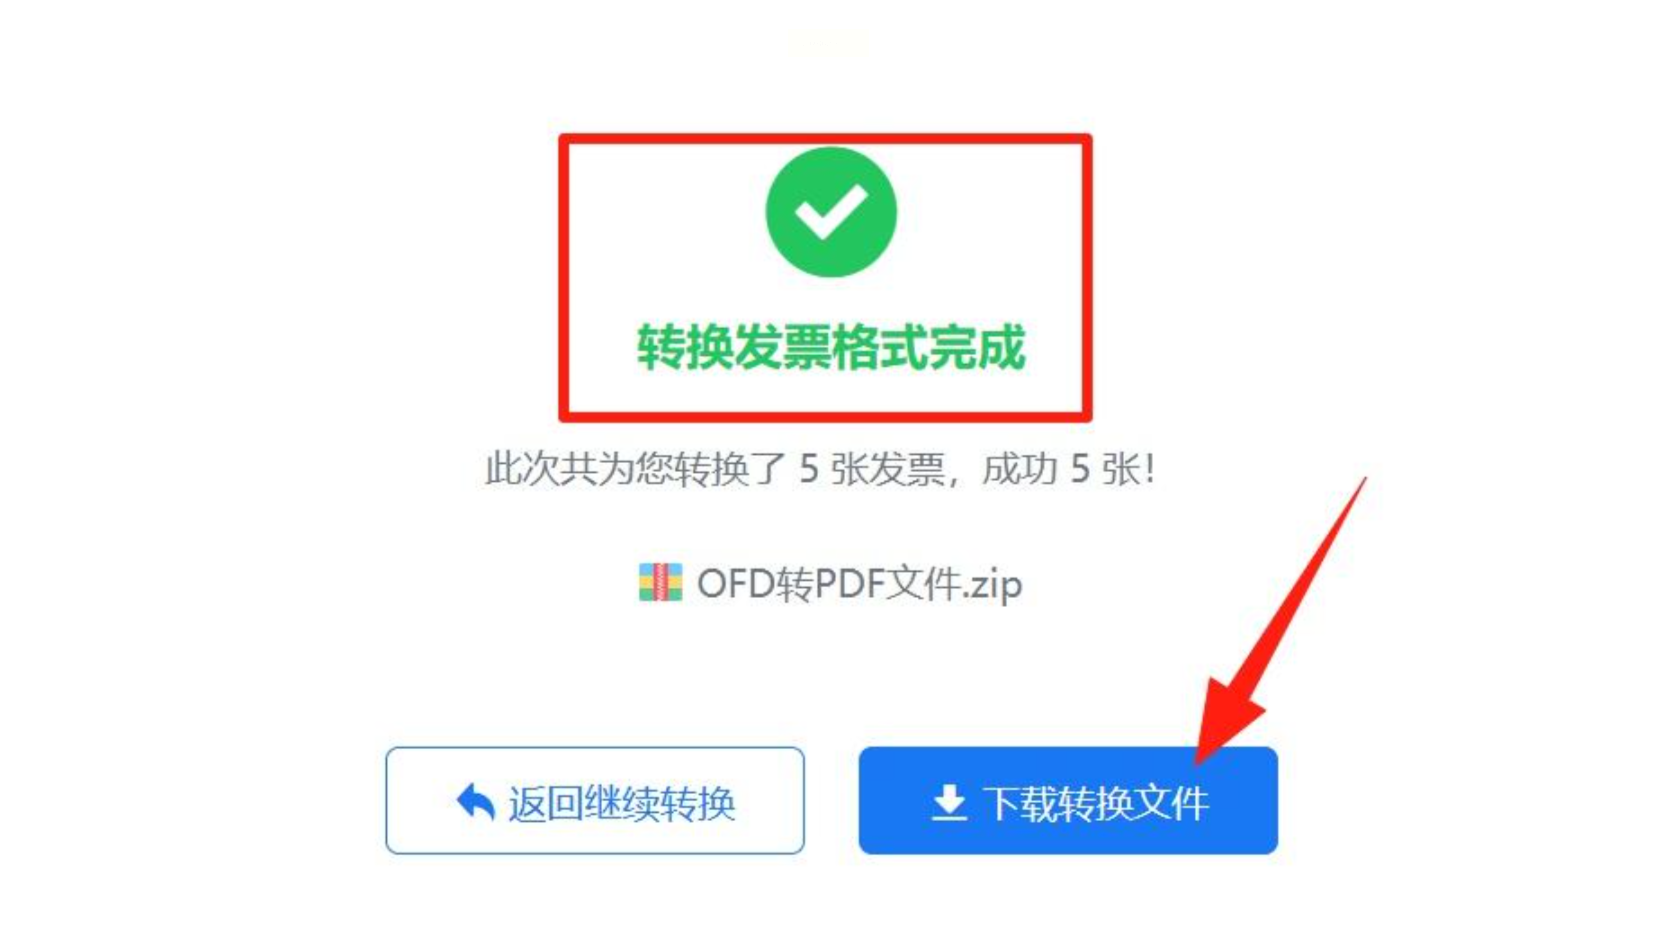Viewport: 1656px width, 936px height.
Task: Click the faint yellow mark at page top
Action: (x=828, y=44)
